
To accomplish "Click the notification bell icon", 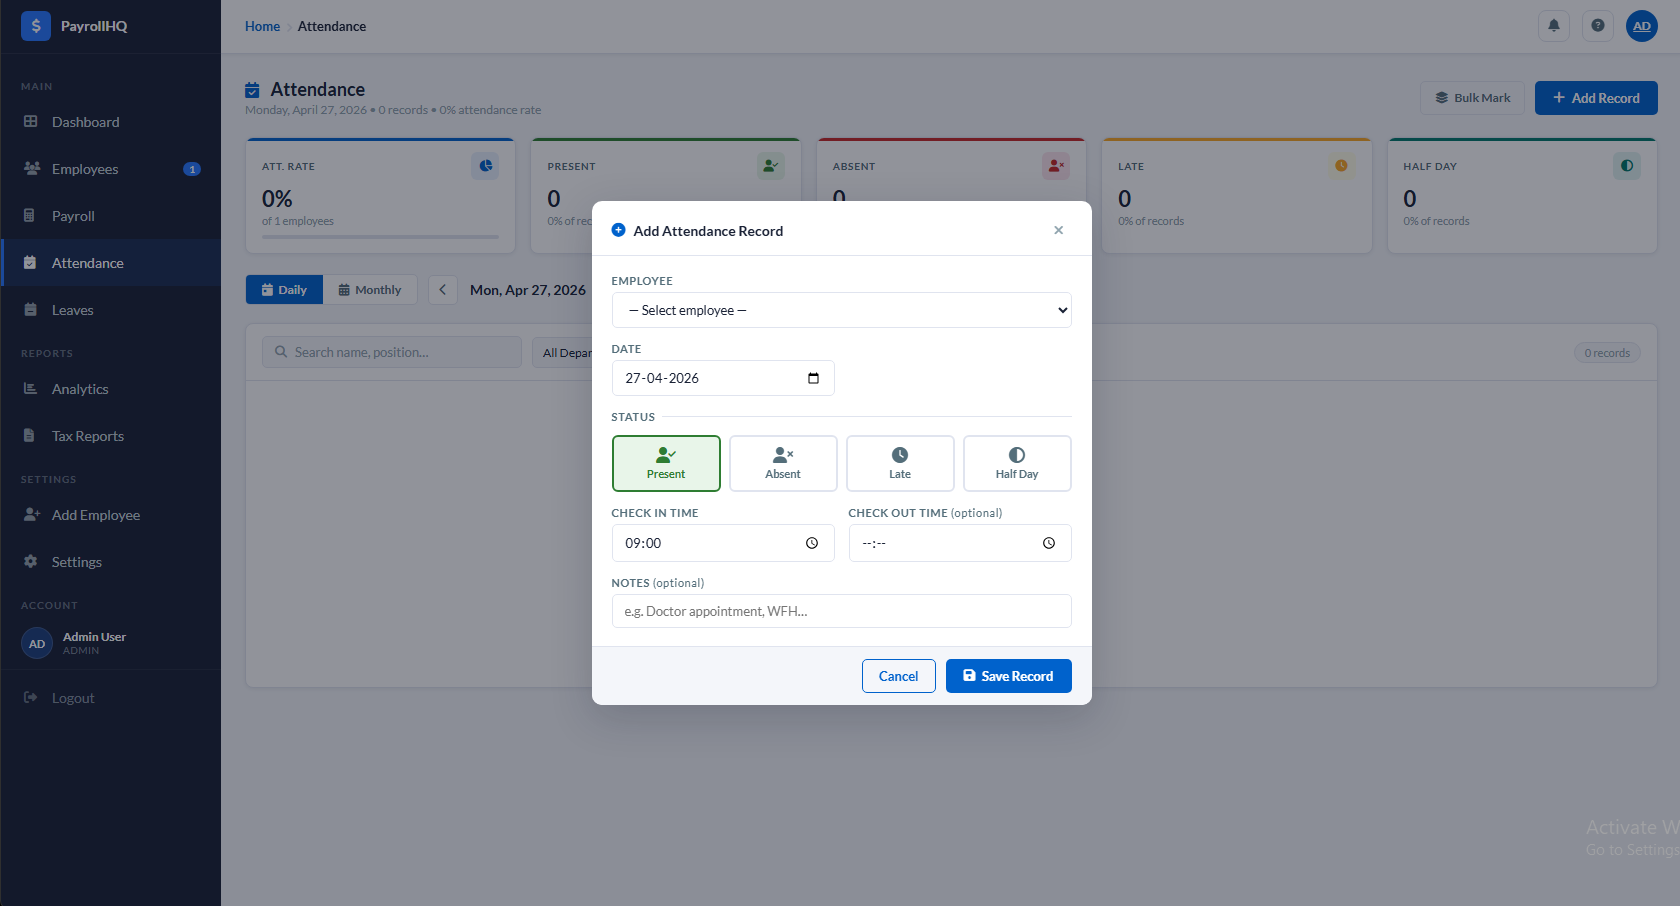I will [x=1553, y=26].
